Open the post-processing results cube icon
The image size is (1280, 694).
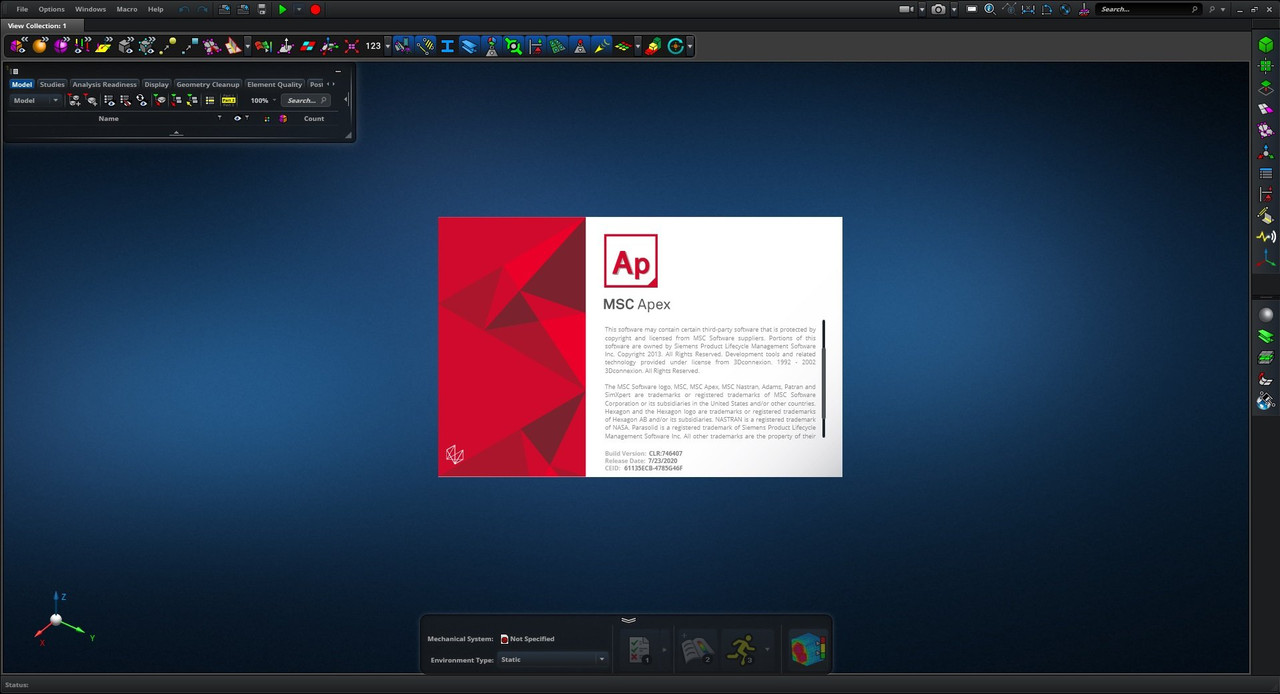[x=808, y=649]
